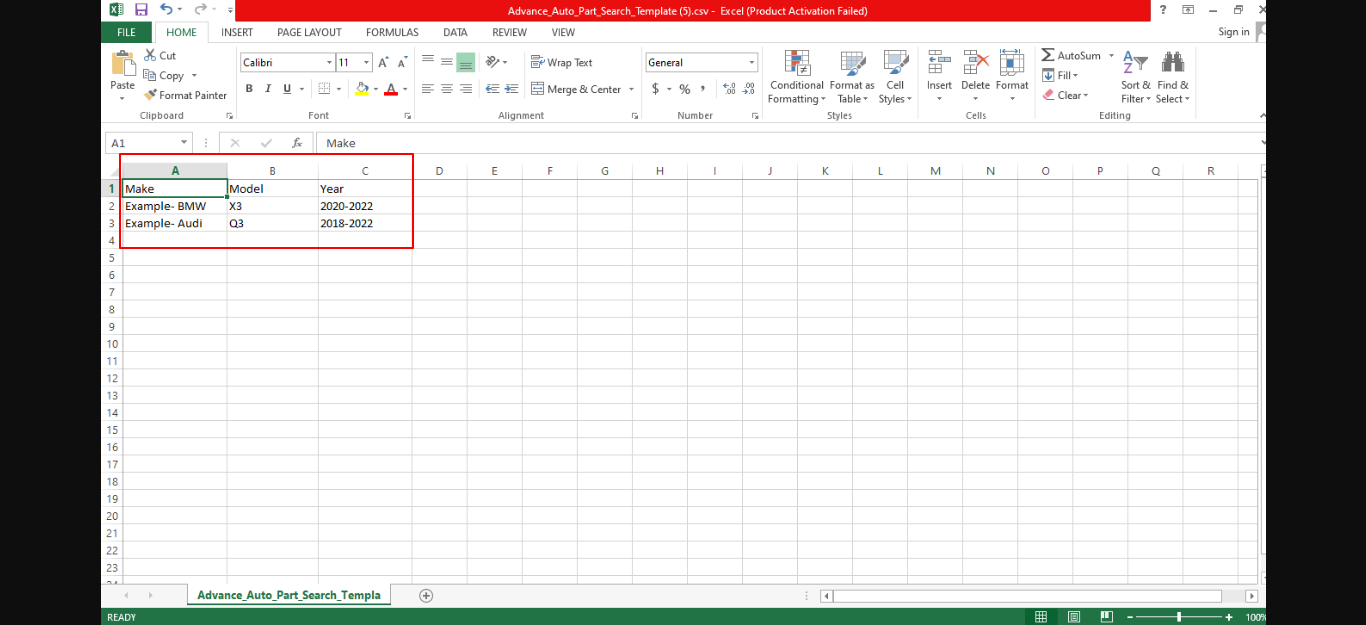Viewport: 1366px width, 625px height.
Task: Click the Merge & Center icon
Action: point(537,89)
